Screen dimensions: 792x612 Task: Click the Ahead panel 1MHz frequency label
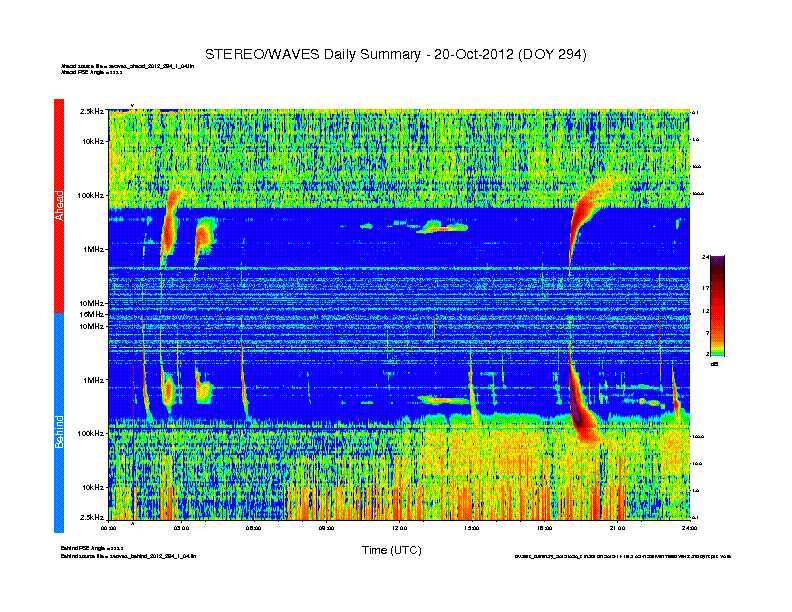(94, 249)
